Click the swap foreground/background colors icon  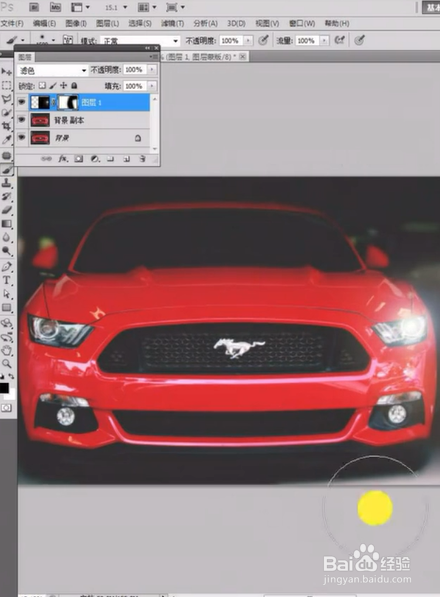pyautogui.click(x=11, y=376)
